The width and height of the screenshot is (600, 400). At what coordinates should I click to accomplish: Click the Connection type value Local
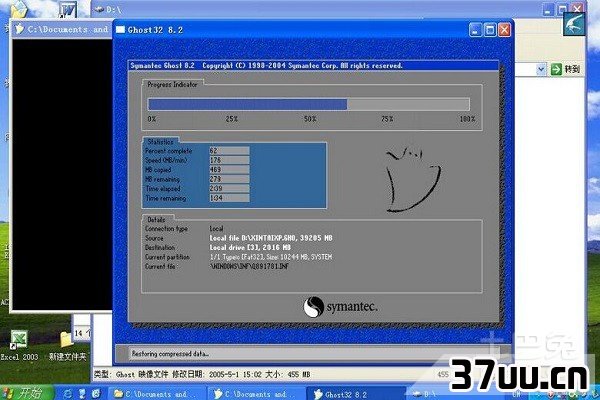point(216,229)
